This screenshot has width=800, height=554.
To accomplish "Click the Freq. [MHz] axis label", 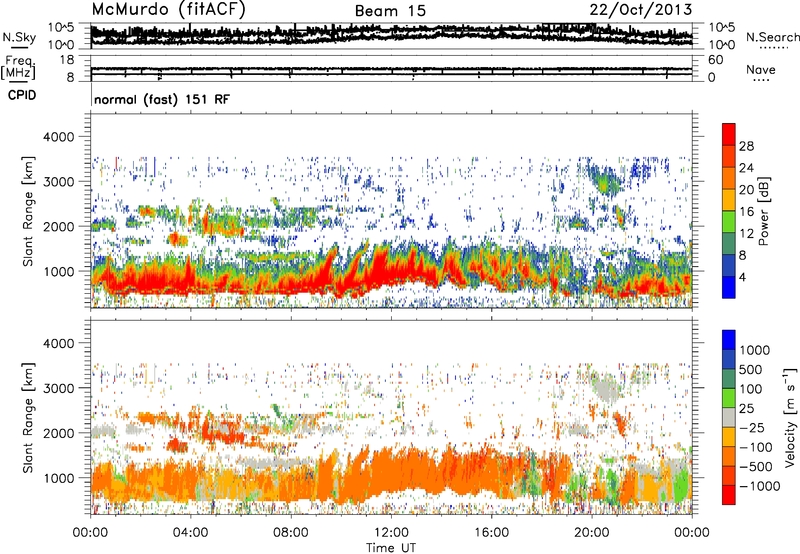I will pos(18,68).
